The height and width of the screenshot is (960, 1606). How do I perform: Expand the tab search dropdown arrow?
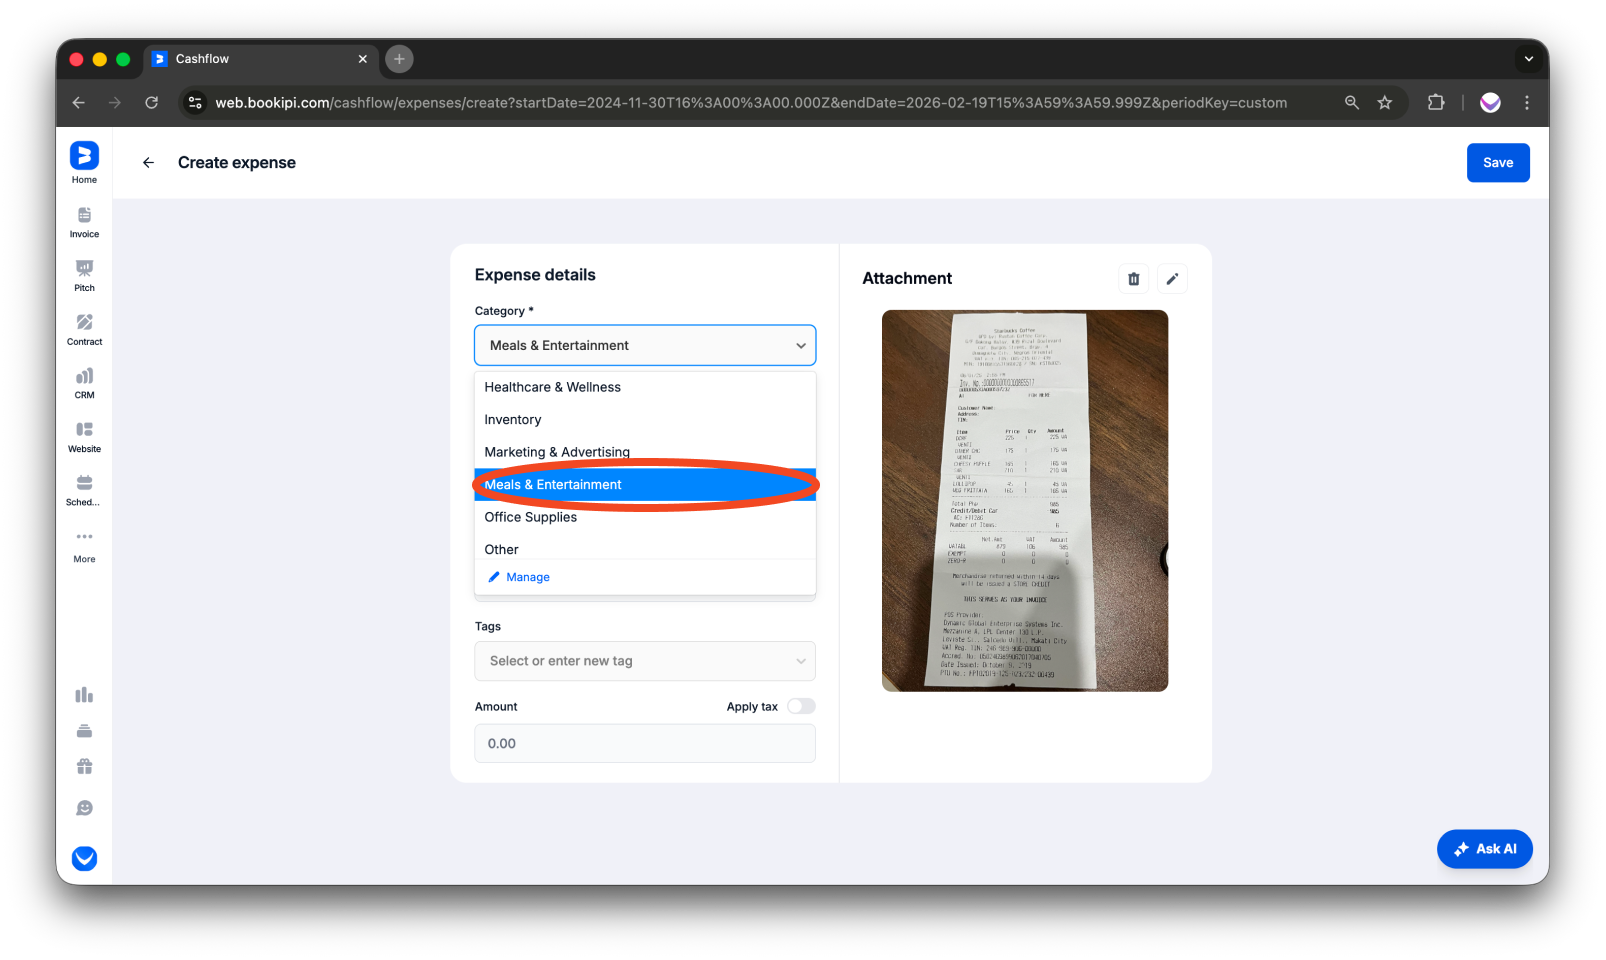[1528, 59]
